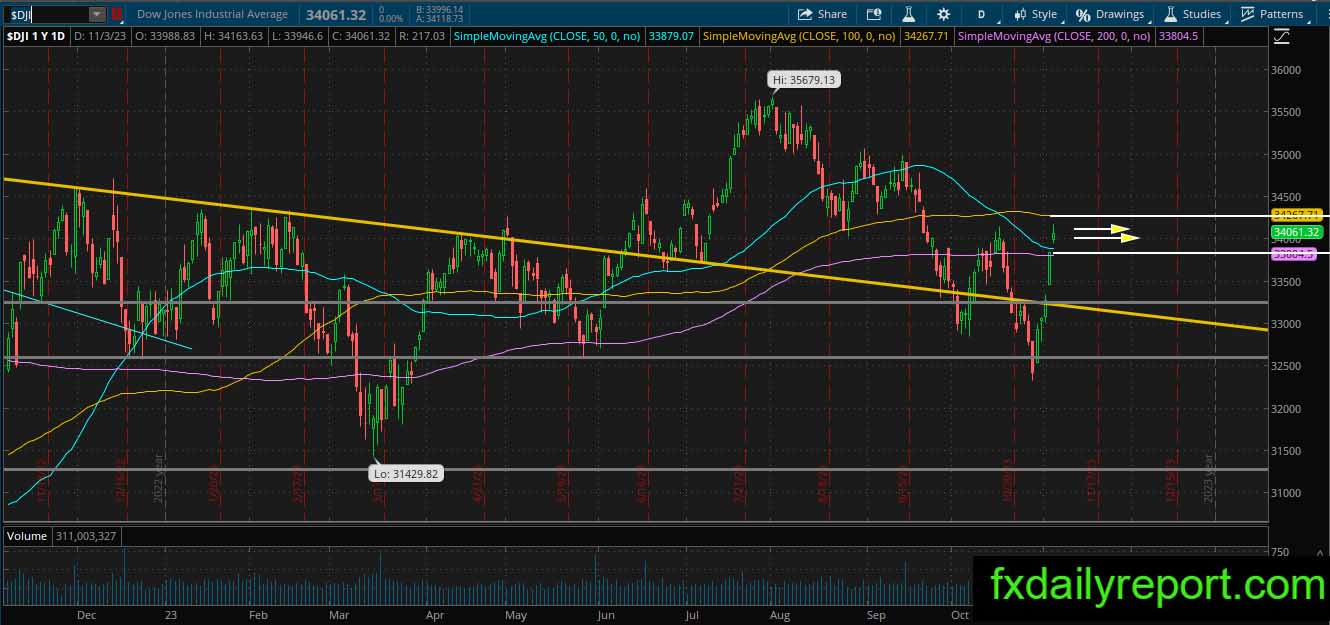Open the symbol selector dropdown arrow
The image size is (1330, 625).
97,14
